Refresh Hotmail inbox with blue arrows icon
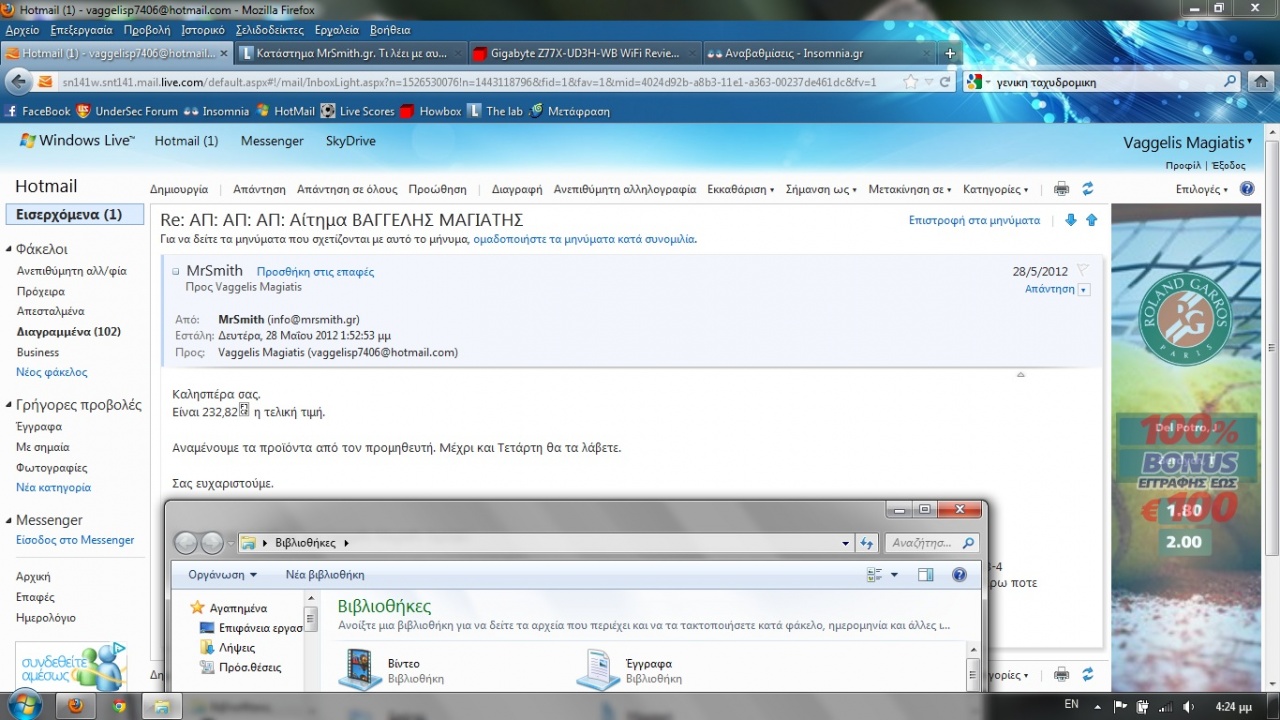The height and width of the screenshot is (720, 1280). 1088,189
